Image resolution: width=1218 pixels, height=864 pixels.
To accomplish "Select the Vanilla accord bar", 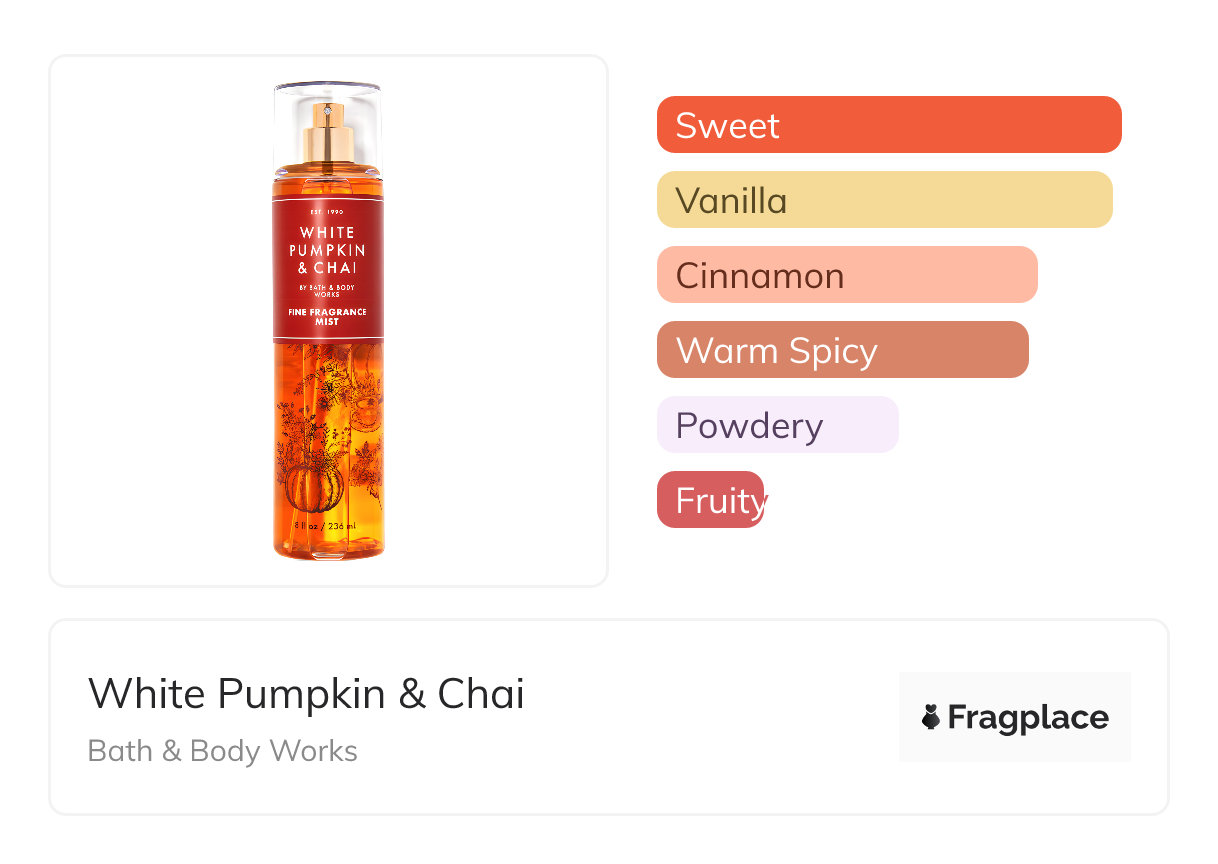I will click(x=884, y=200).
